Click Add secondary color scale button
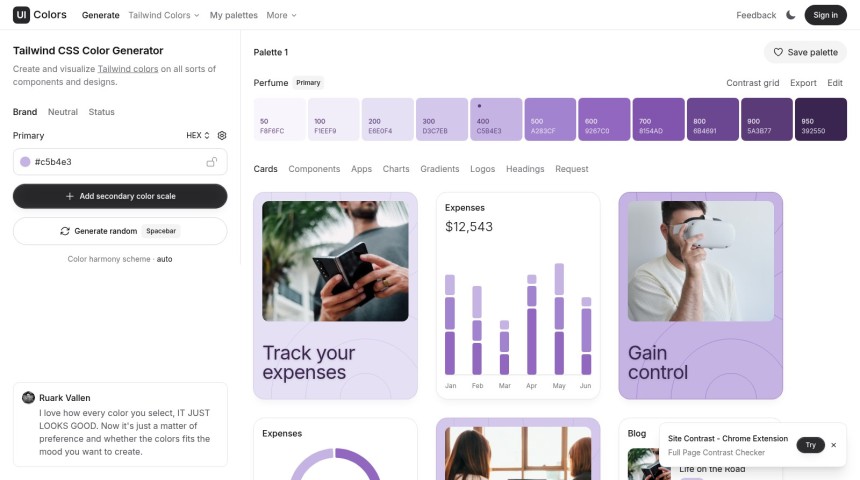Screen dimensions: 860x480 [120, 196]
